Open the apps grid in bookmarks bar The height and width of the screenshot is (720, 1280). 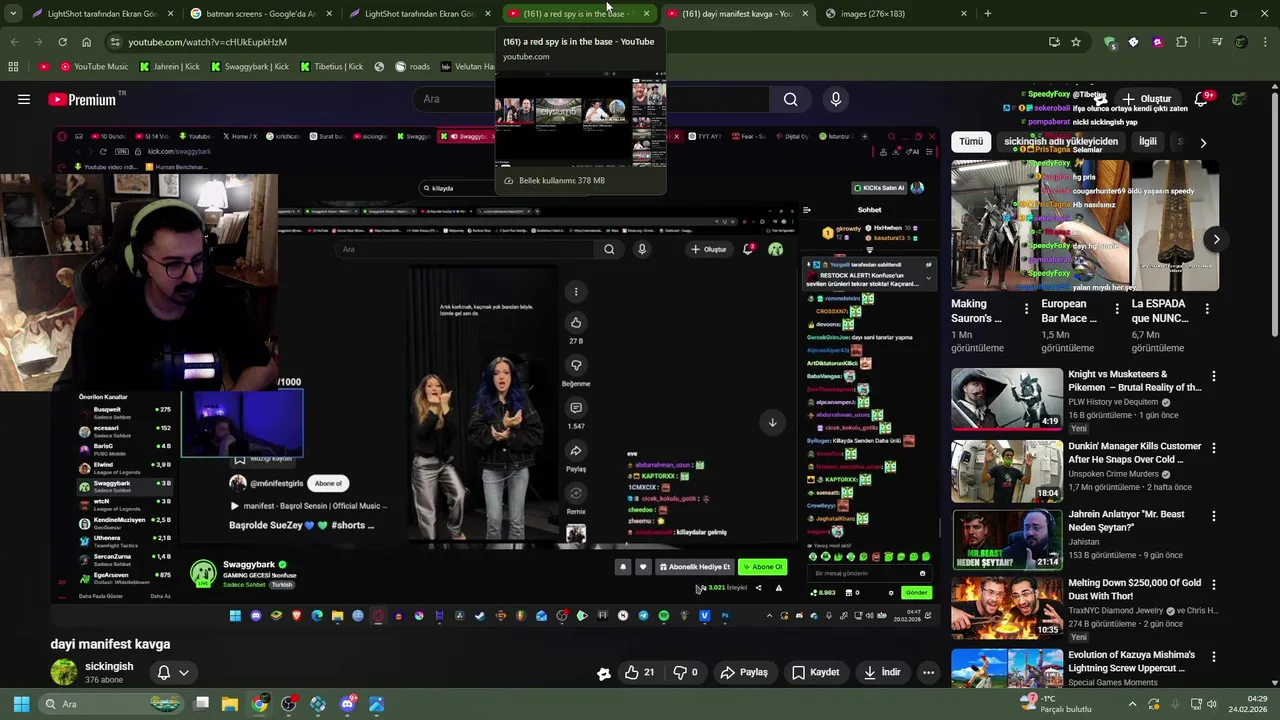[x=13, y=67]
